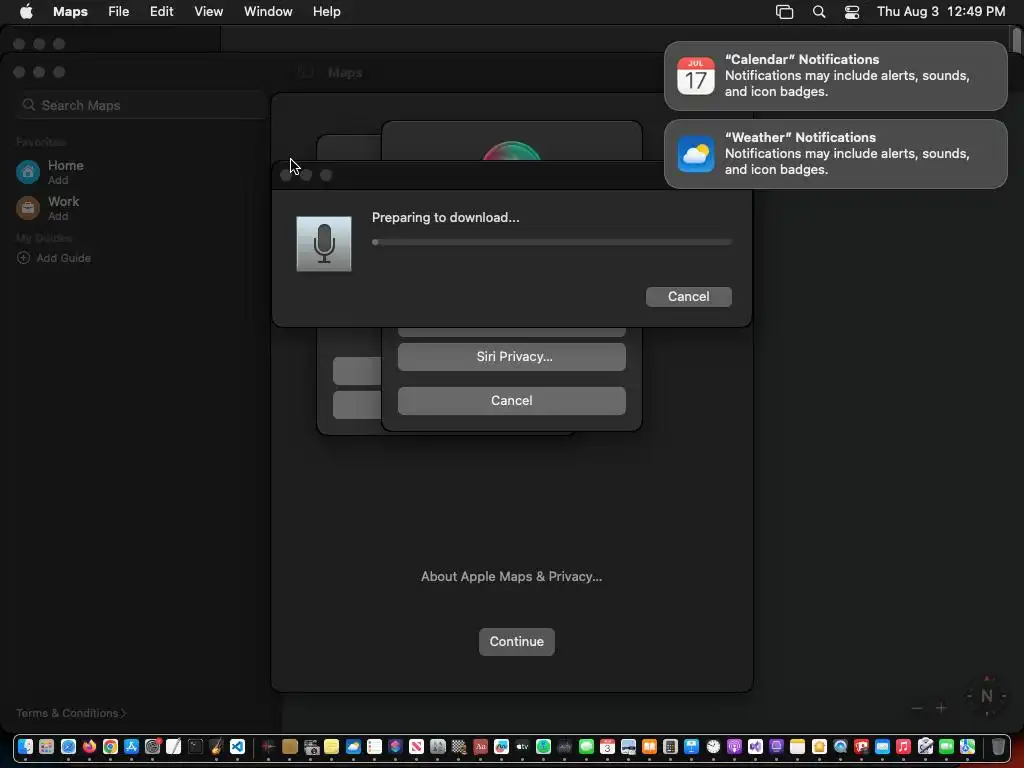
Task: Click the date and time in menu bar
Action: (x=941, y=11)
